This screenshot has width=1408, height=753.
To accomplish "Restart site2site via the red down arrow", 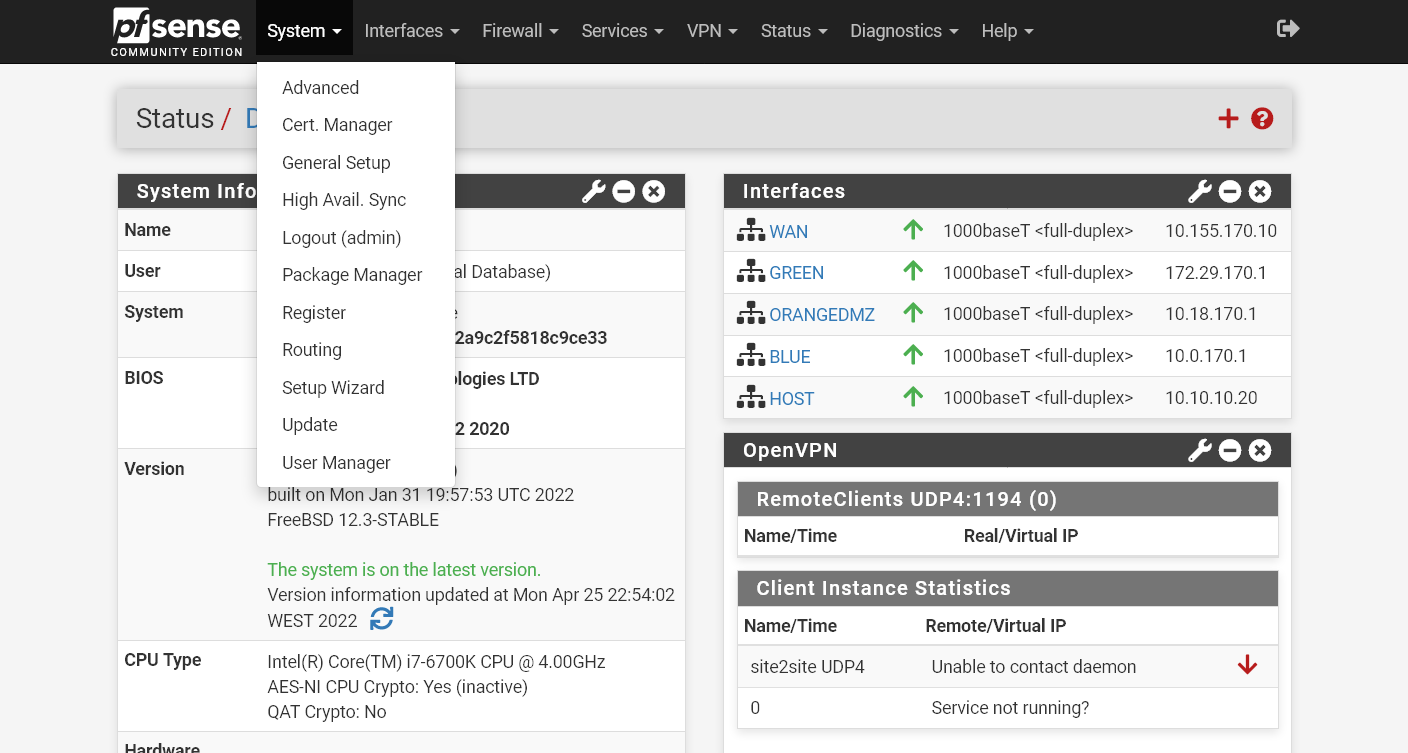I will [1247, 663].
